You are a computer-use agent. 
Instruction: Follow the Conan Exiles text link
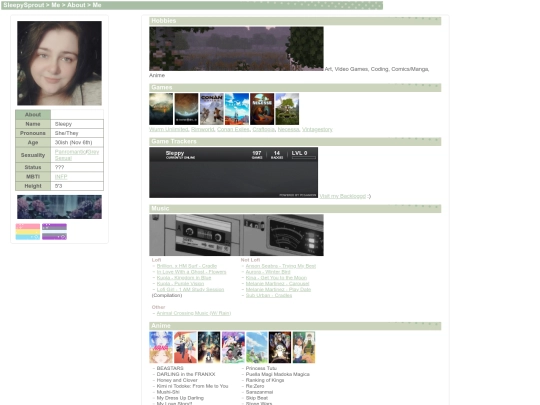pos(233,129)
